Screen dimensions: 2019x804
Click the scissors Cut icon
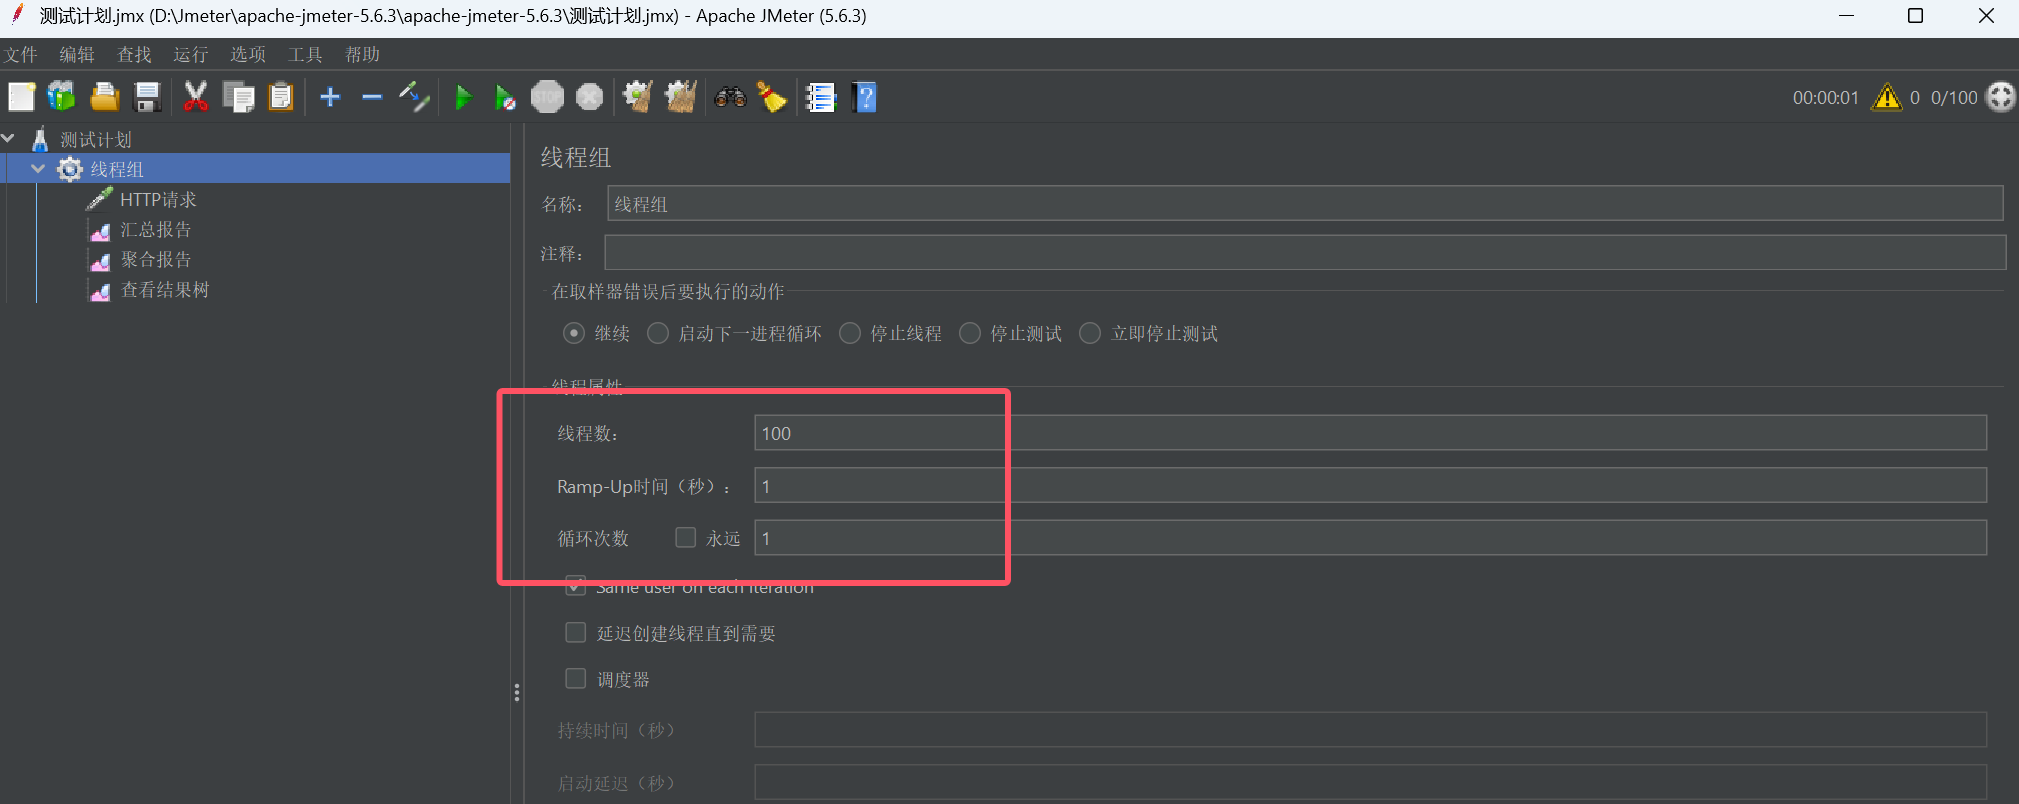[x=195, y=97]
